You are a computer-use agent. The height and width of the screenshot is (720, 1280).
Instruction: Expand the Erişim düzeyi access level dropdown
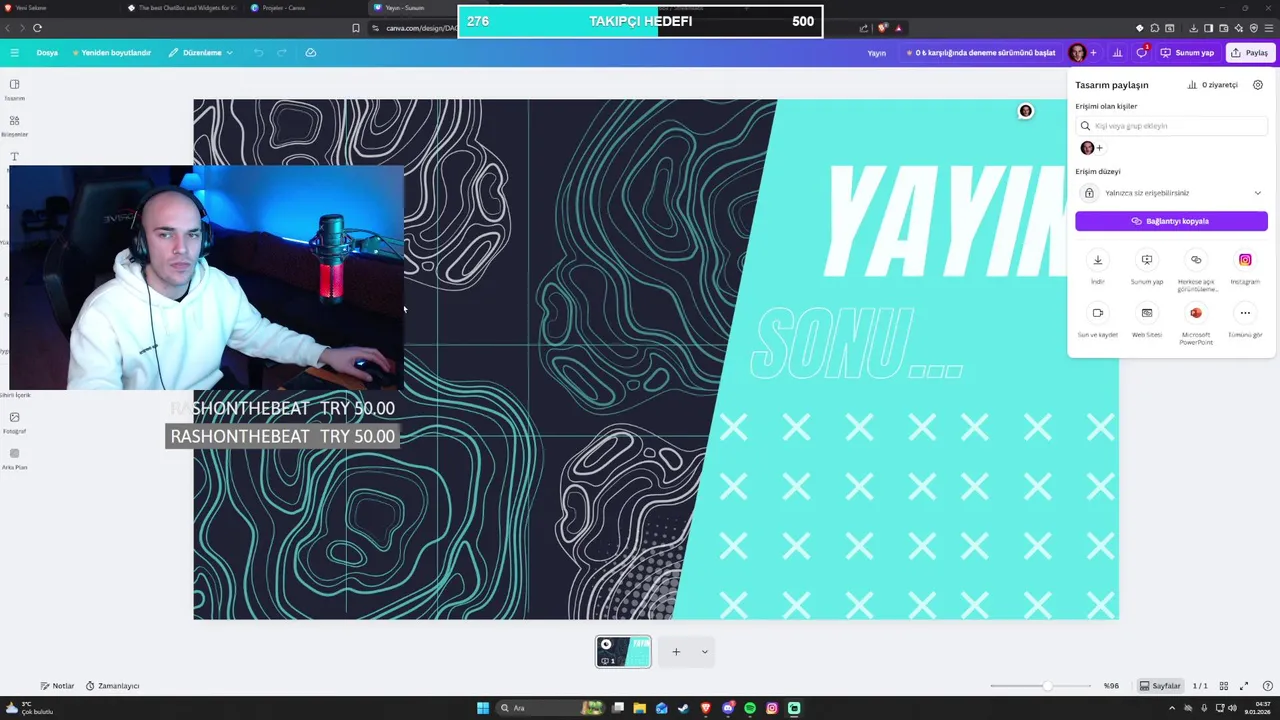coord(1171,193)
